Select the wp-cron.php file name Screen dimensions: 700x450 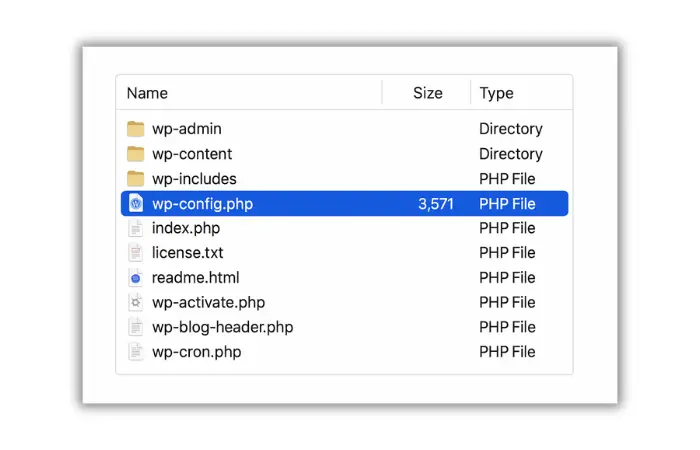(x=196, y=352)
